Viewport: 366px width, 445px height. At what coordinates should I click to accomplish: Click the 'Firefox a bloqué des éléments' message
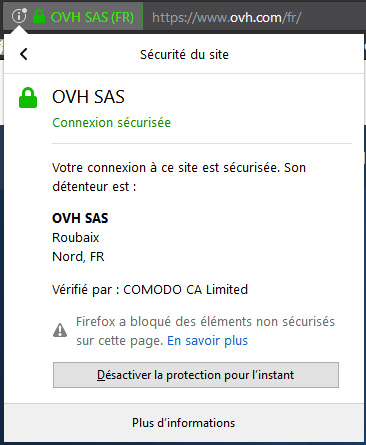coord(205,331)
